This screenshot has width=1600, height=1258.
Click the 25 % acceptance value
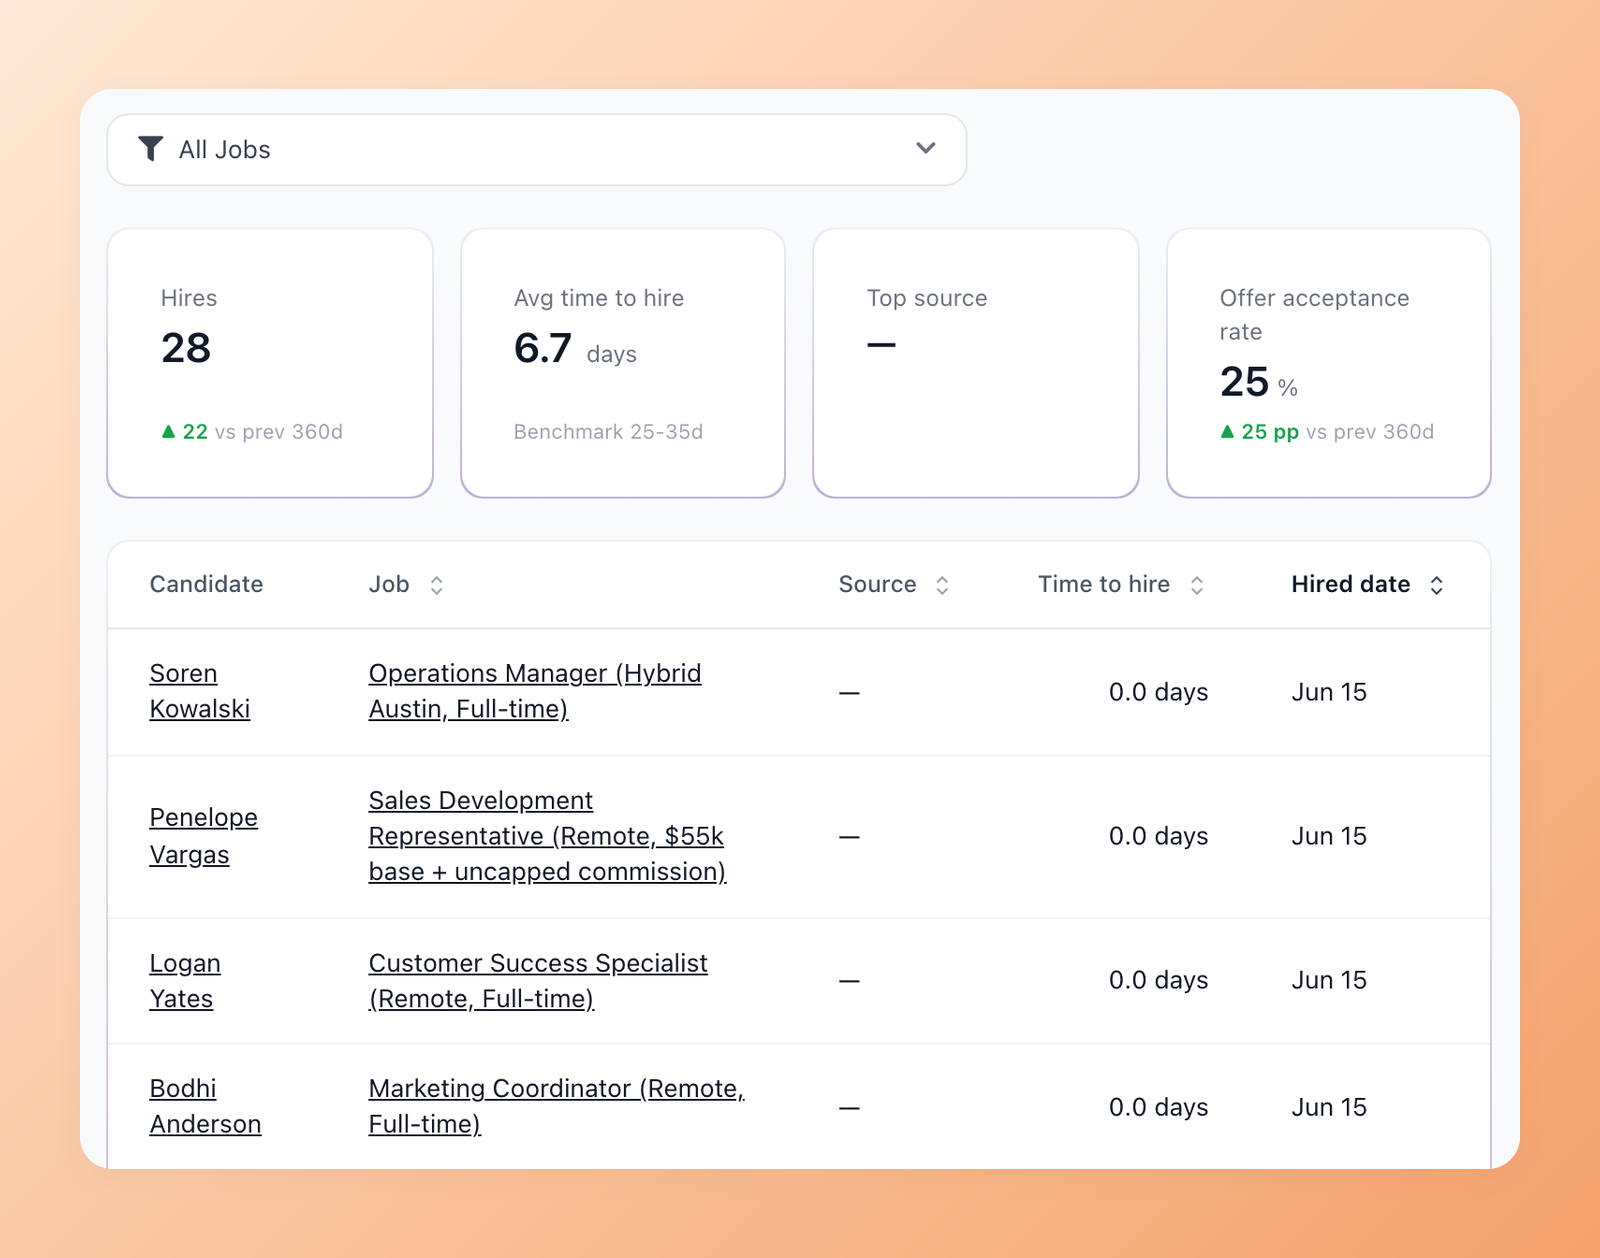click(1259, 382)
